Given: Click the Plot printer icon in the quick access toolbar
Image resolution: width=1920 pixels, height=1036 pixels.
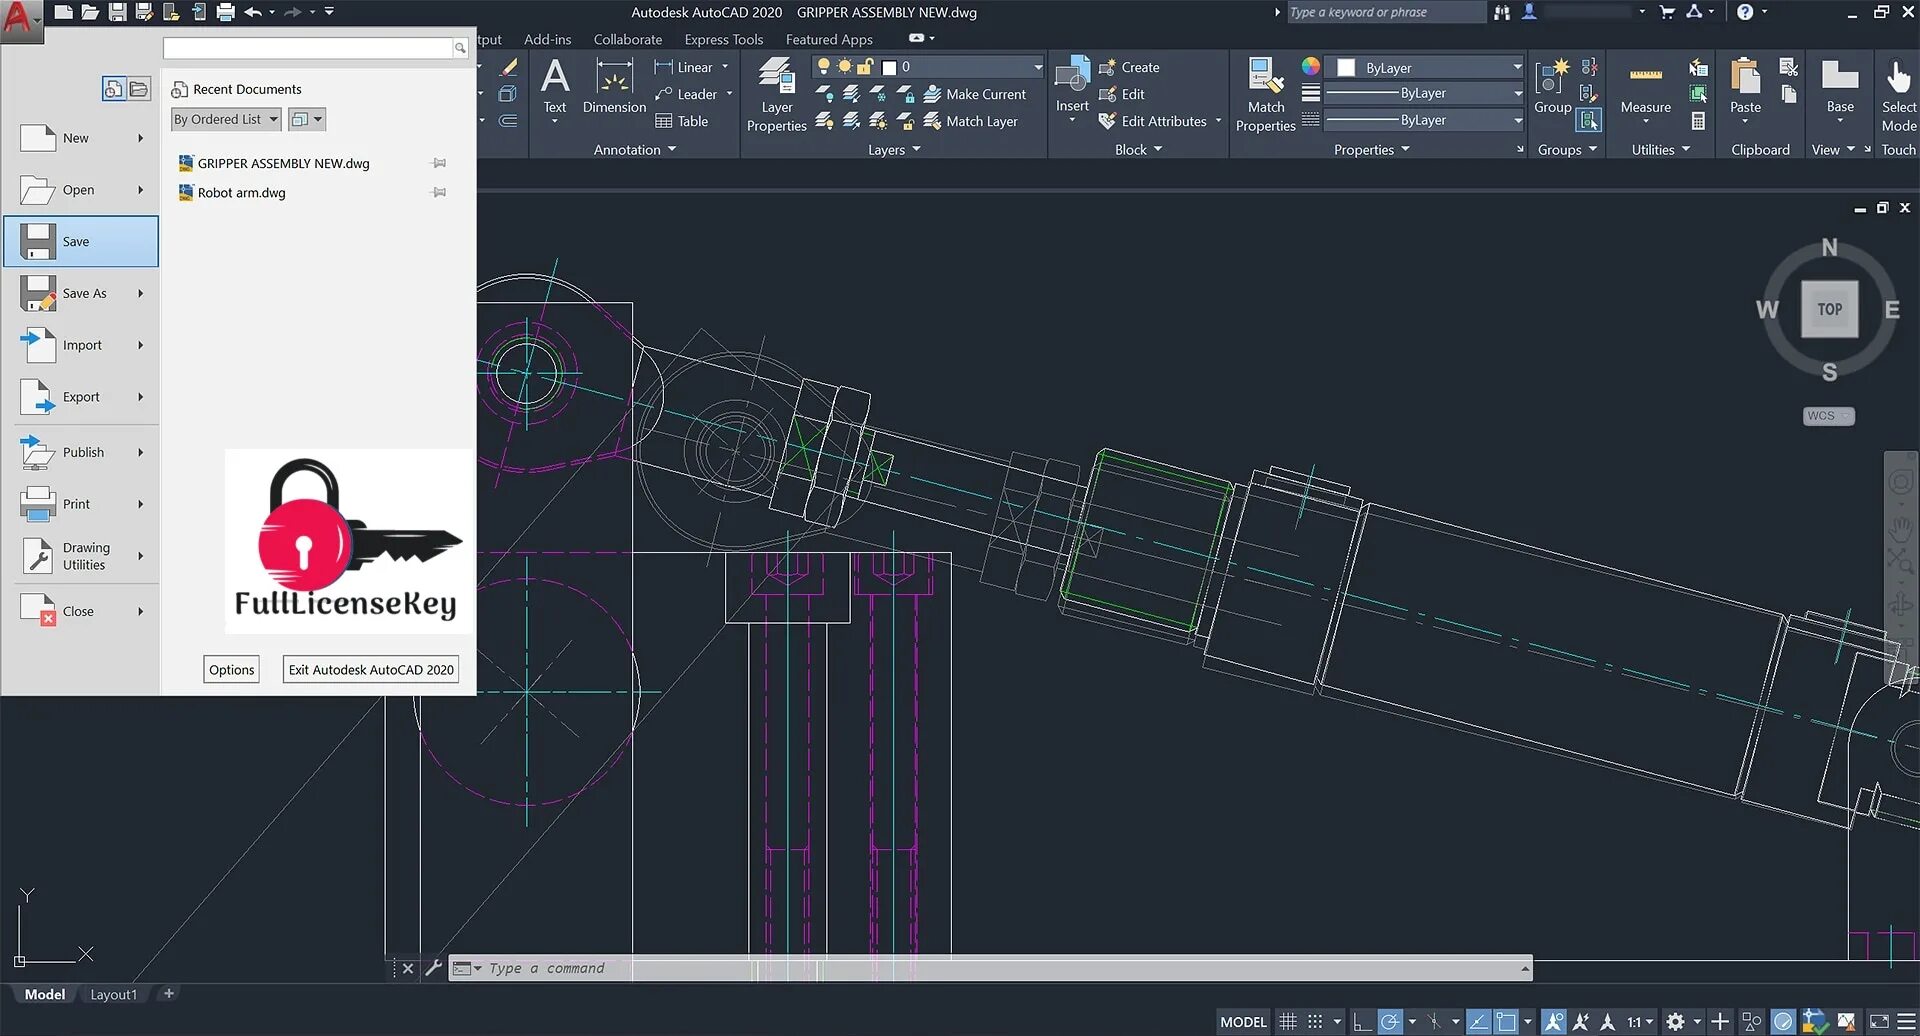Looking at the screenshot, I should tap(225, 12).
